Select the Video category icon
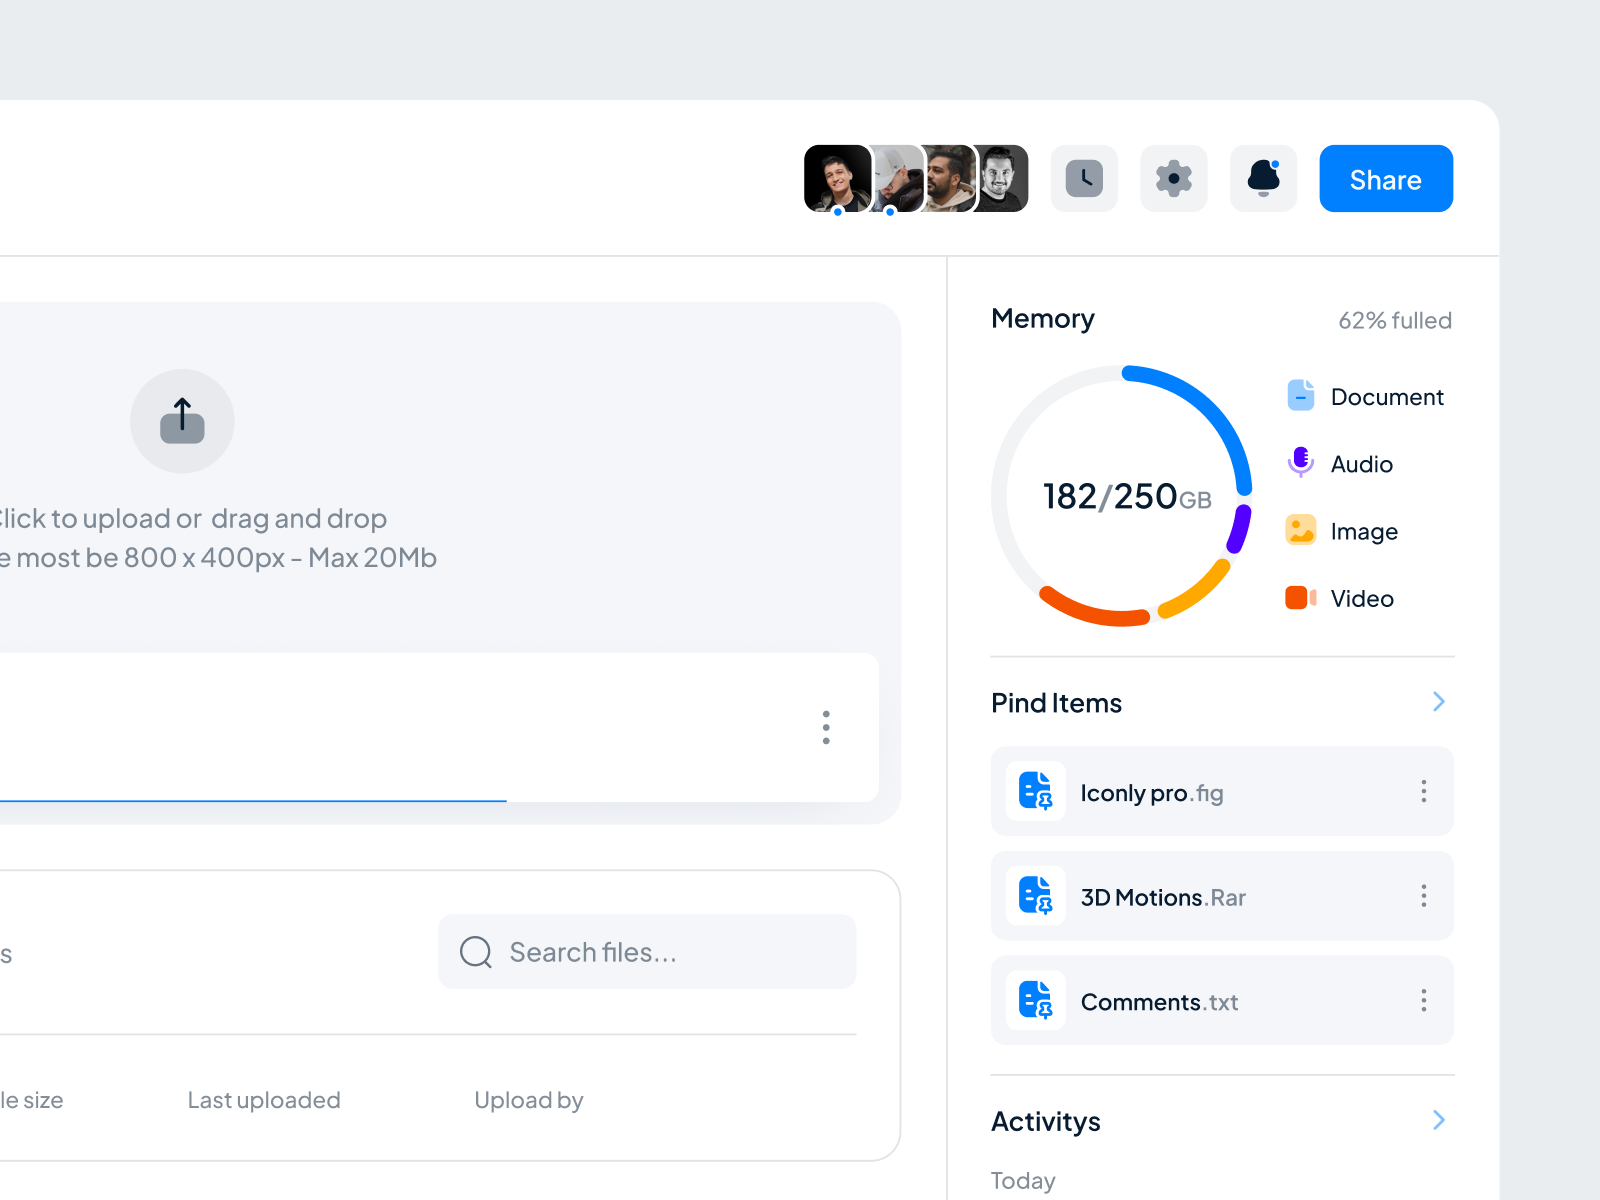 coord(1301,598)
